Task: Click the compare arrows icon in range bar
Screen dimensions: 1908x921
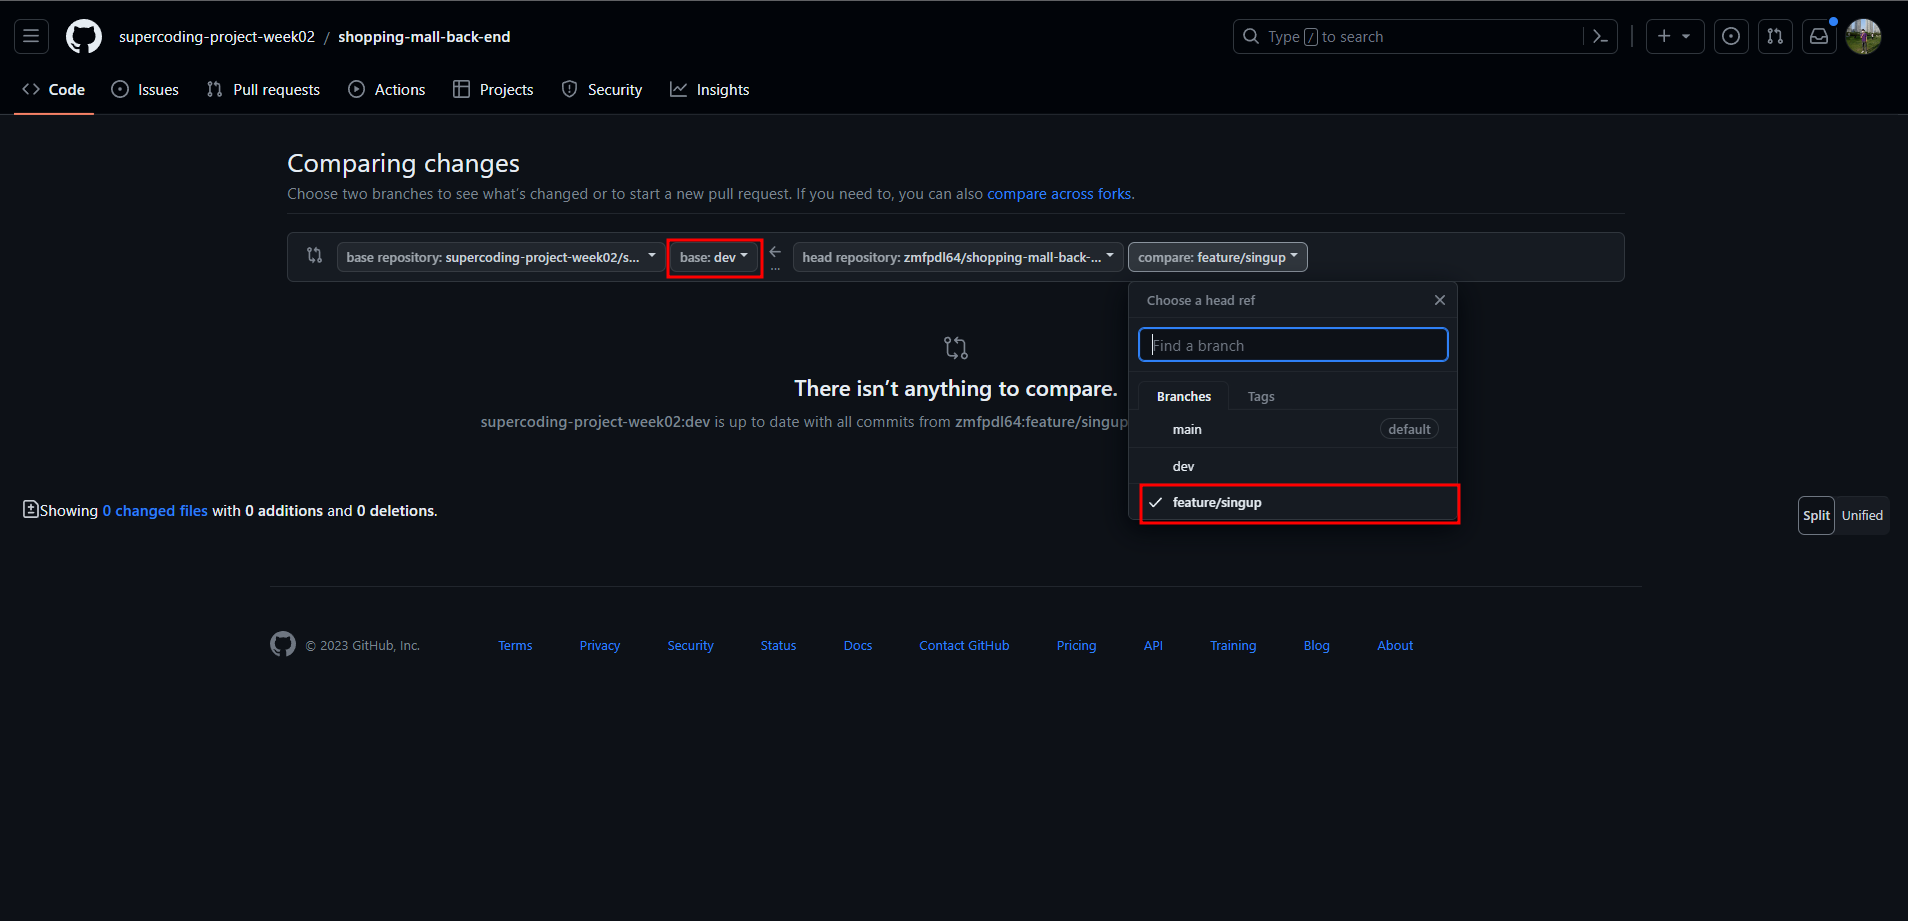Action: (x=315, y=256)
